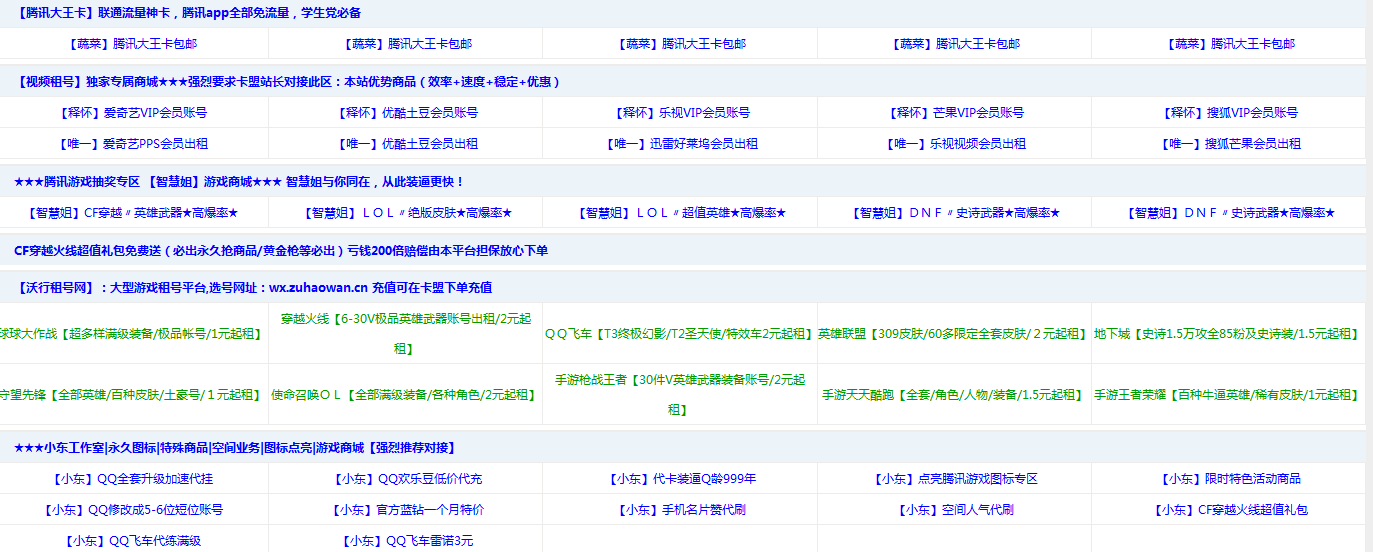The image size is (1373, 552).
Task: Open 【小东】点亮腾讯游戏图标专区
Action: point(956,479)
